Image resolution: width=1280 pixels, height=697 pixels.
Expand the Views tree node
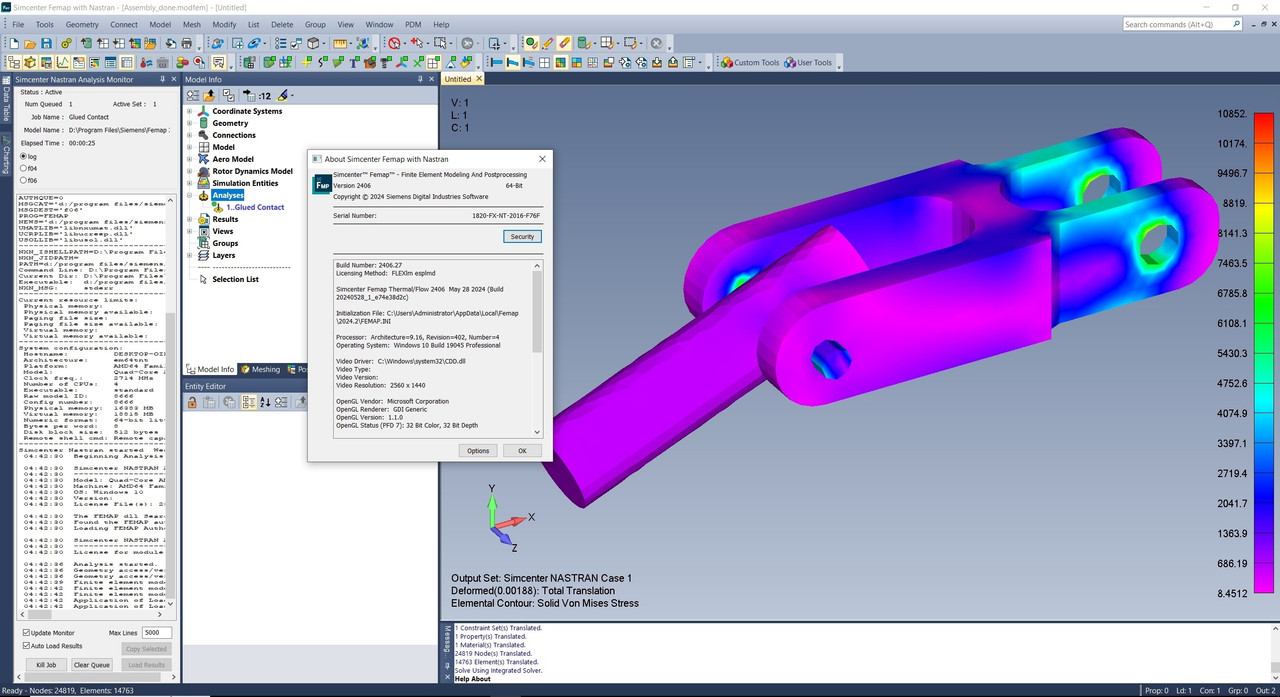click(x=189, y=231)
